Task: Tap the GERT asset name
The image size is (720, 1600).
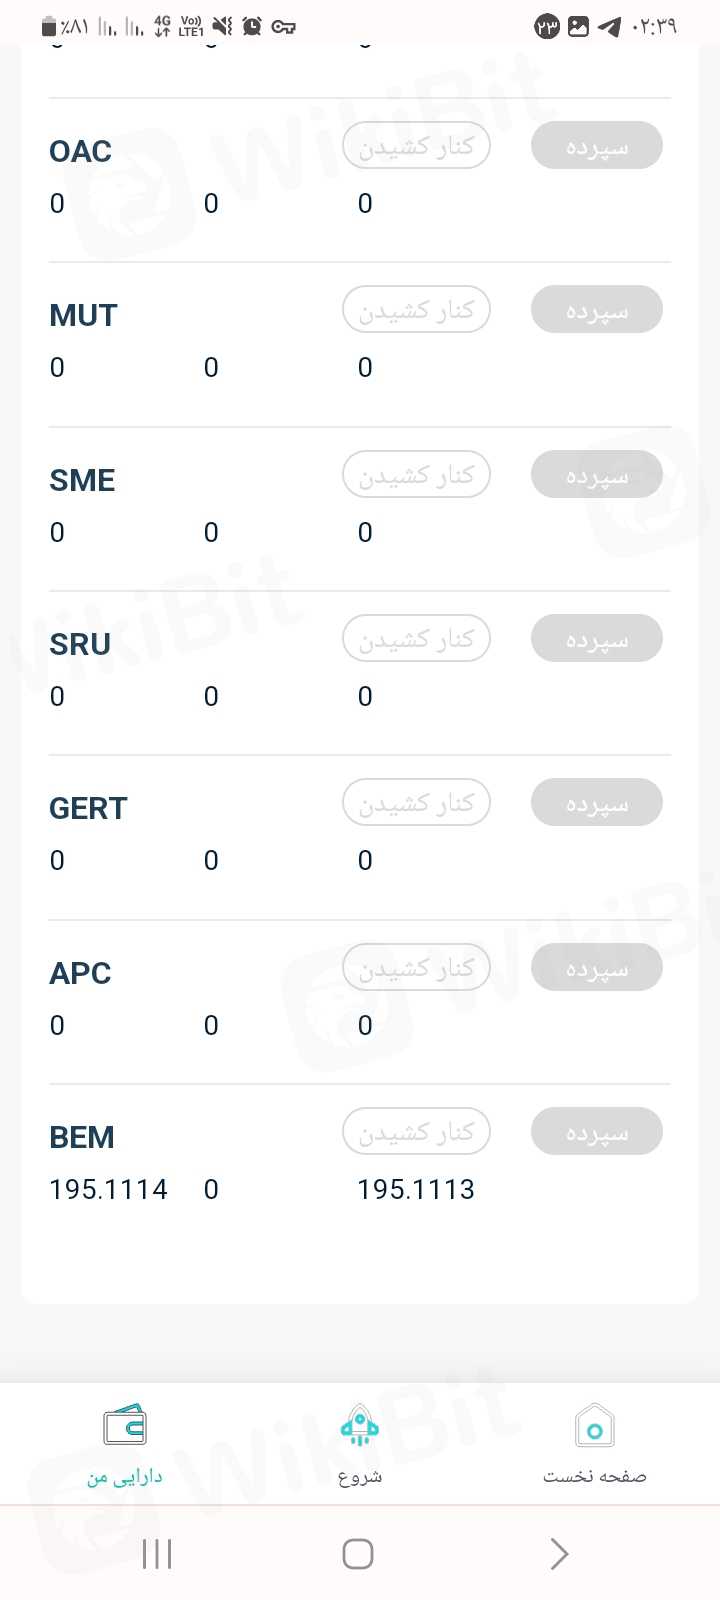Action: tap(88, 808)
